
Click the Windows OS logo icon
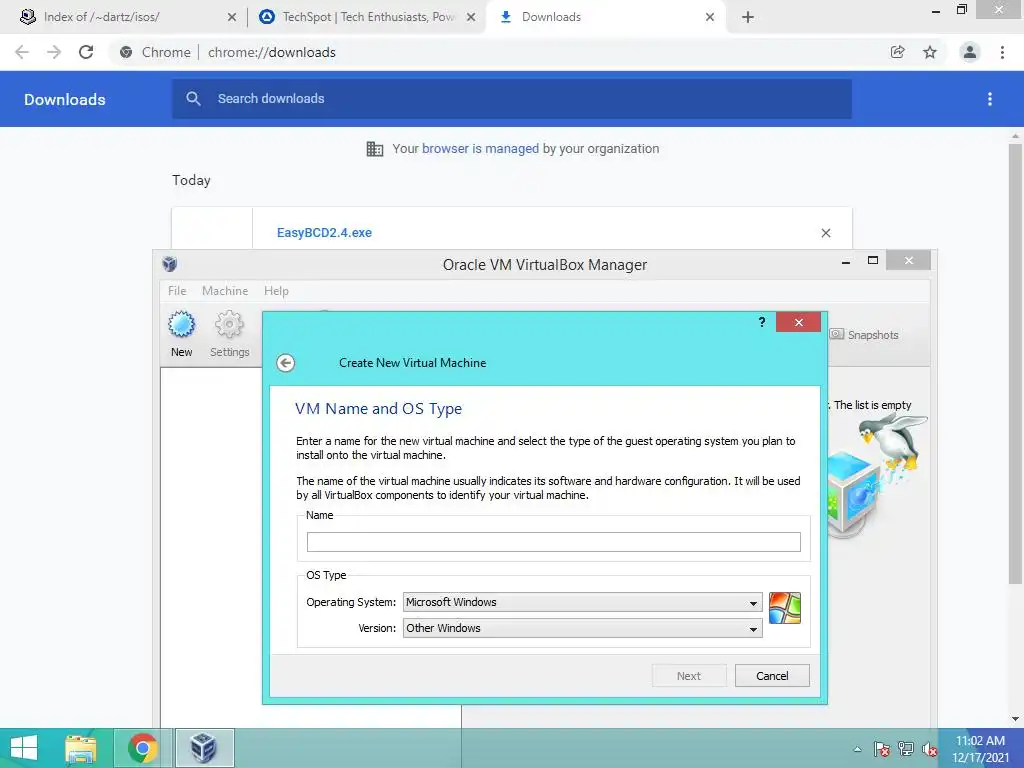click(784, 608)
